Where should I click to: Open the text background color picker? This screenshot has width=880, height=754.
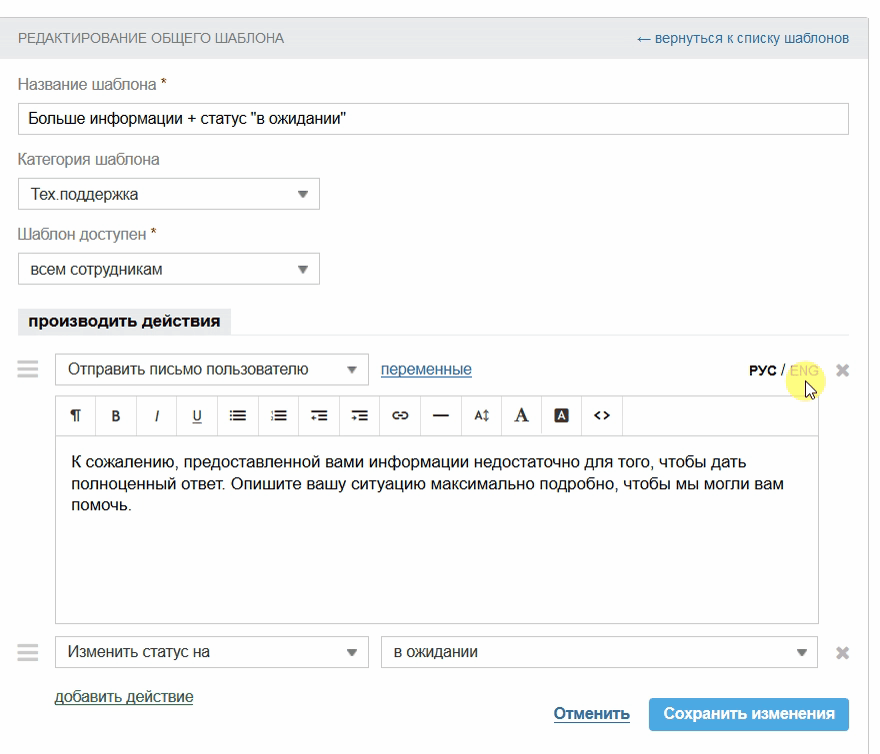[561, 416]
